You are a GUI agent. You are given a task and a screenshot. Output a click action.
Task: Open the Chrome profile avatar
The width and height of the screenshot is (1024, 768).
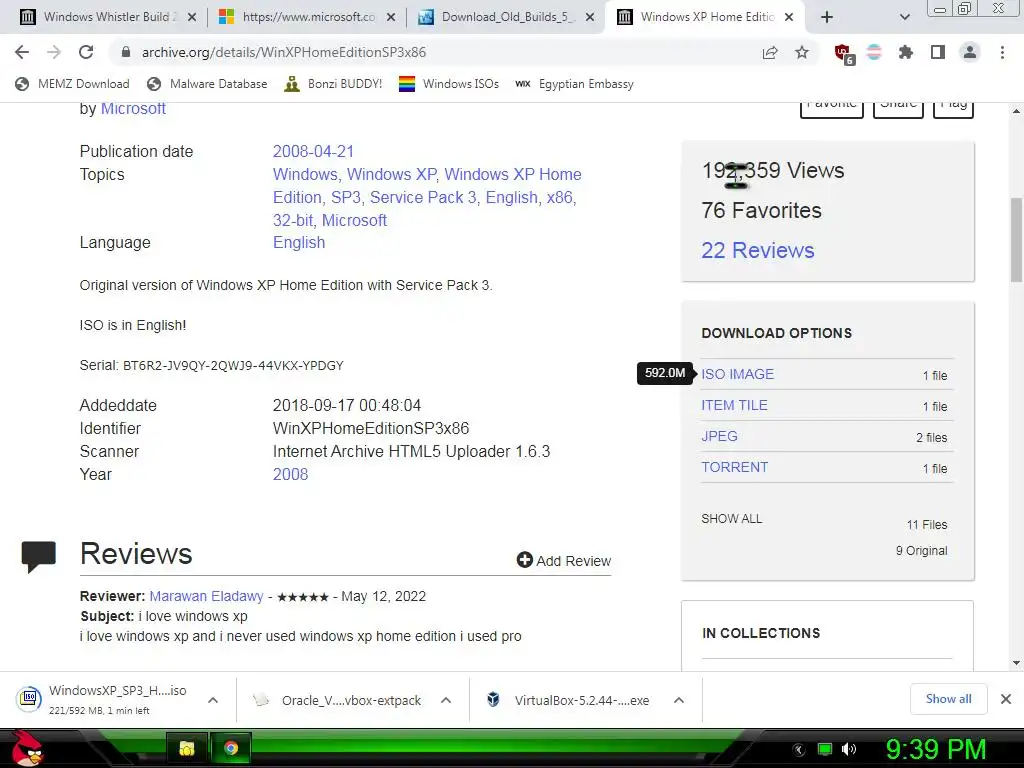pyautogui.click(x=970, y=52)
